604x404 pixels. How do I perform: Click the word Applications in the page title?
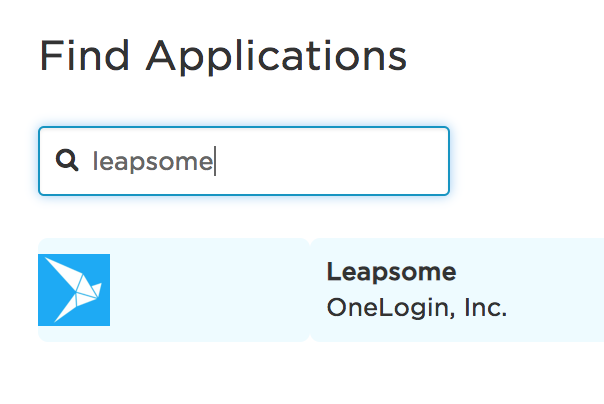pyautogui.click(x=276, y=56)
